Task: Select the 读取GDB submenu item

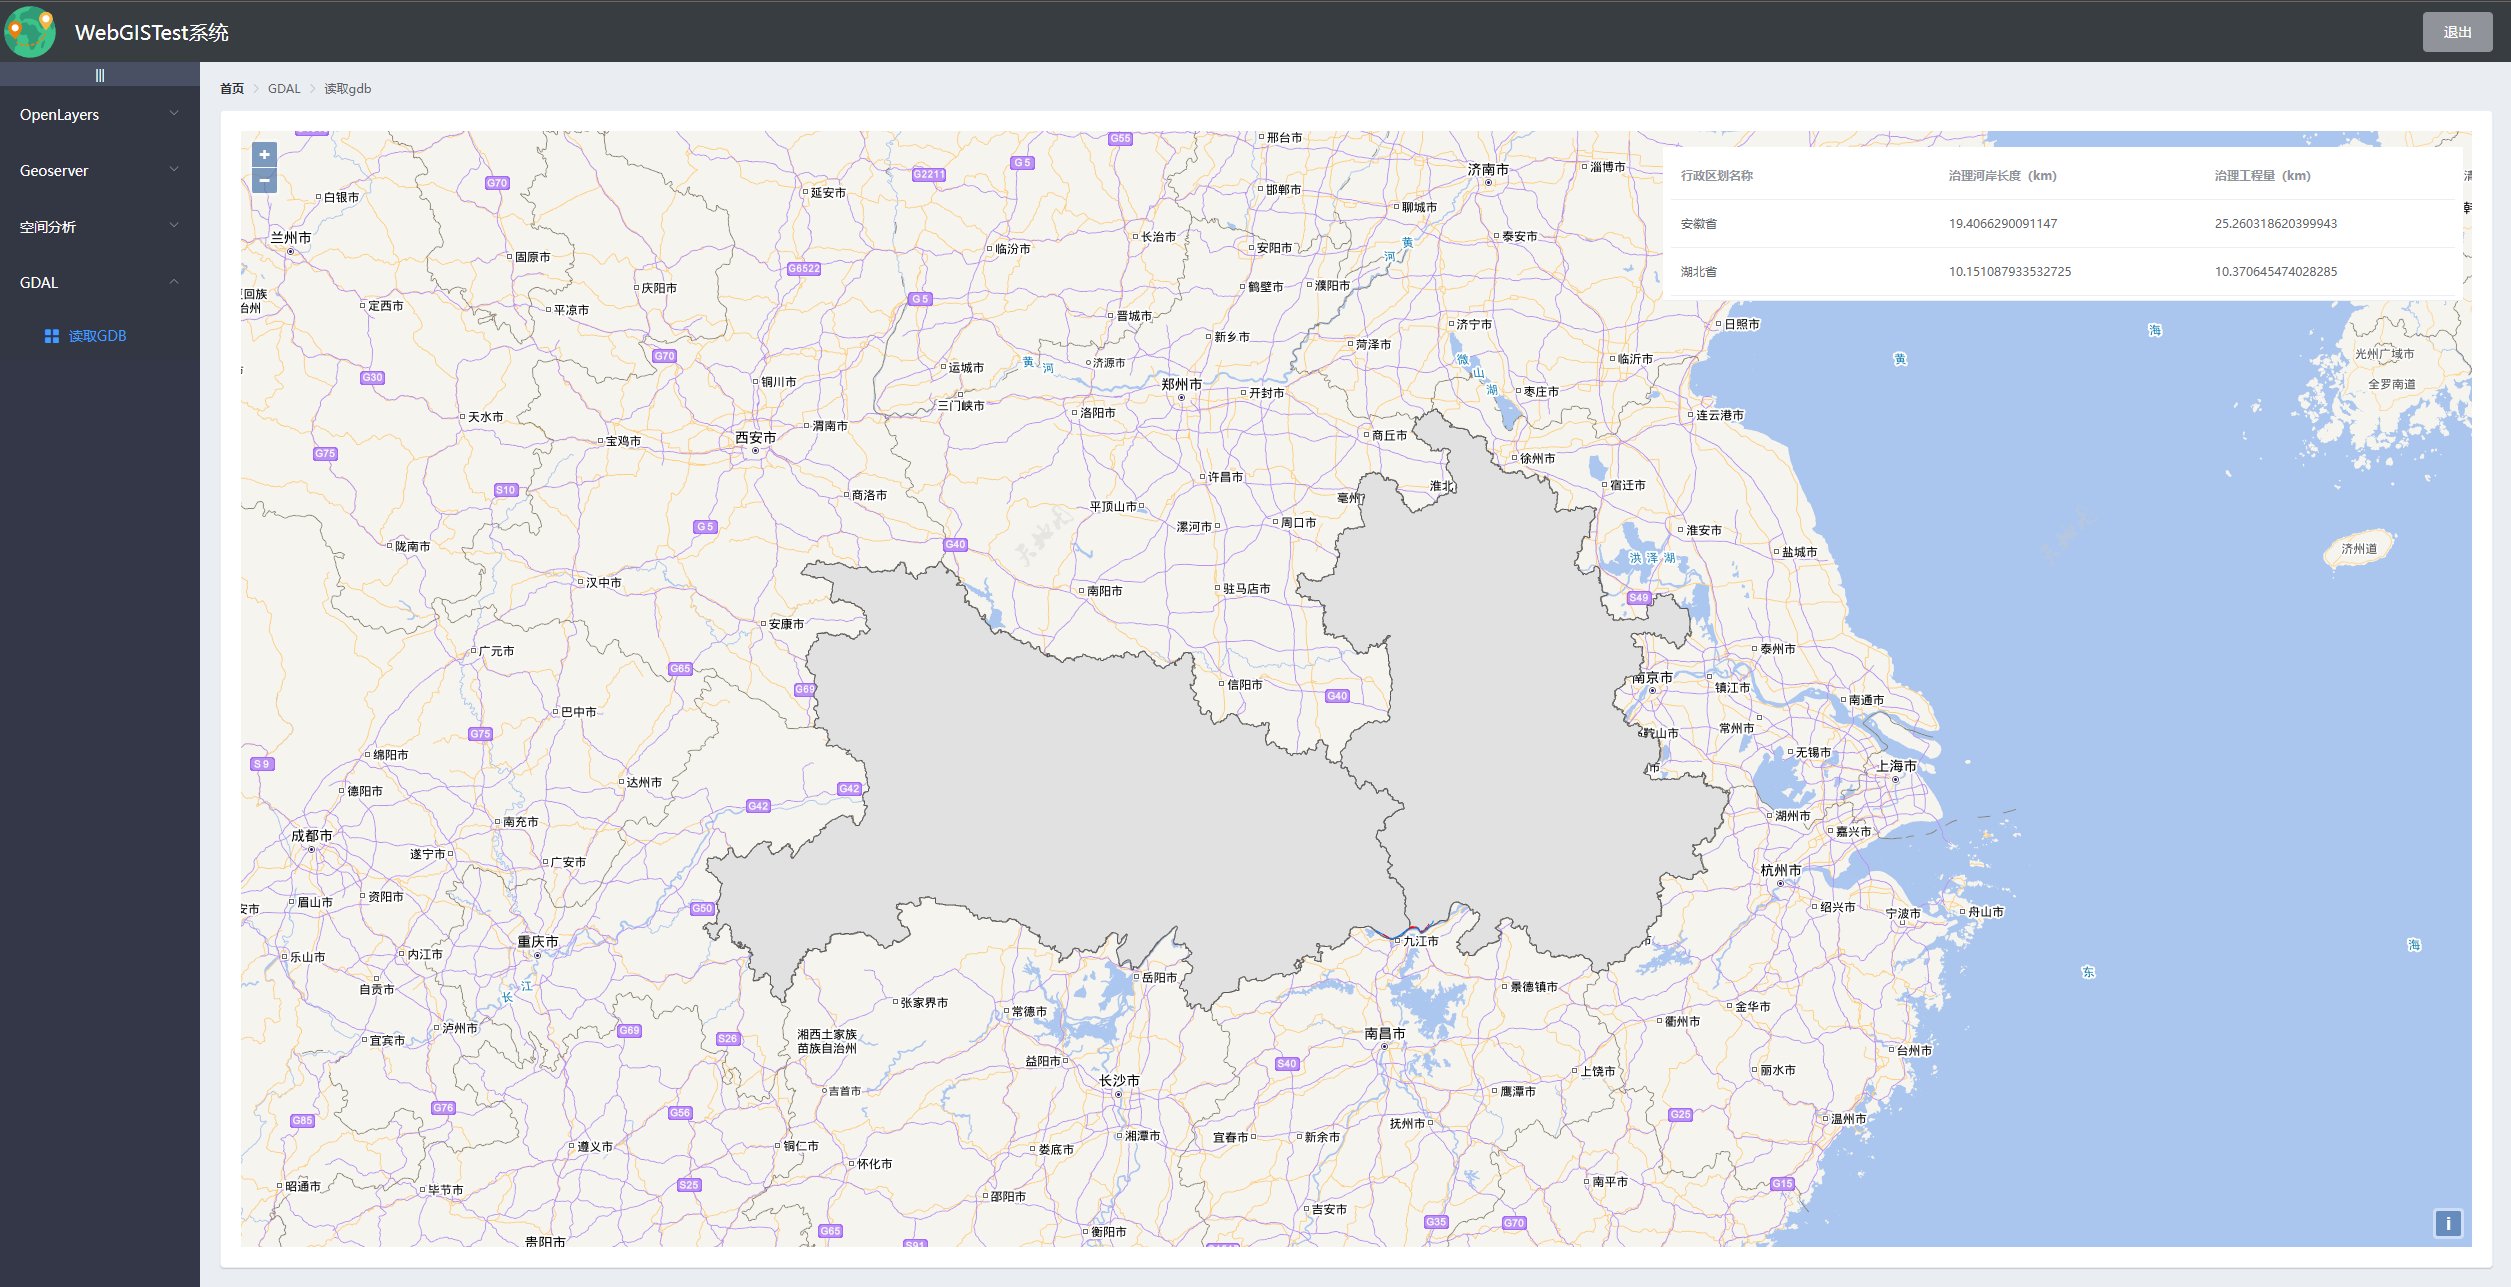Action: click(100, 336)
